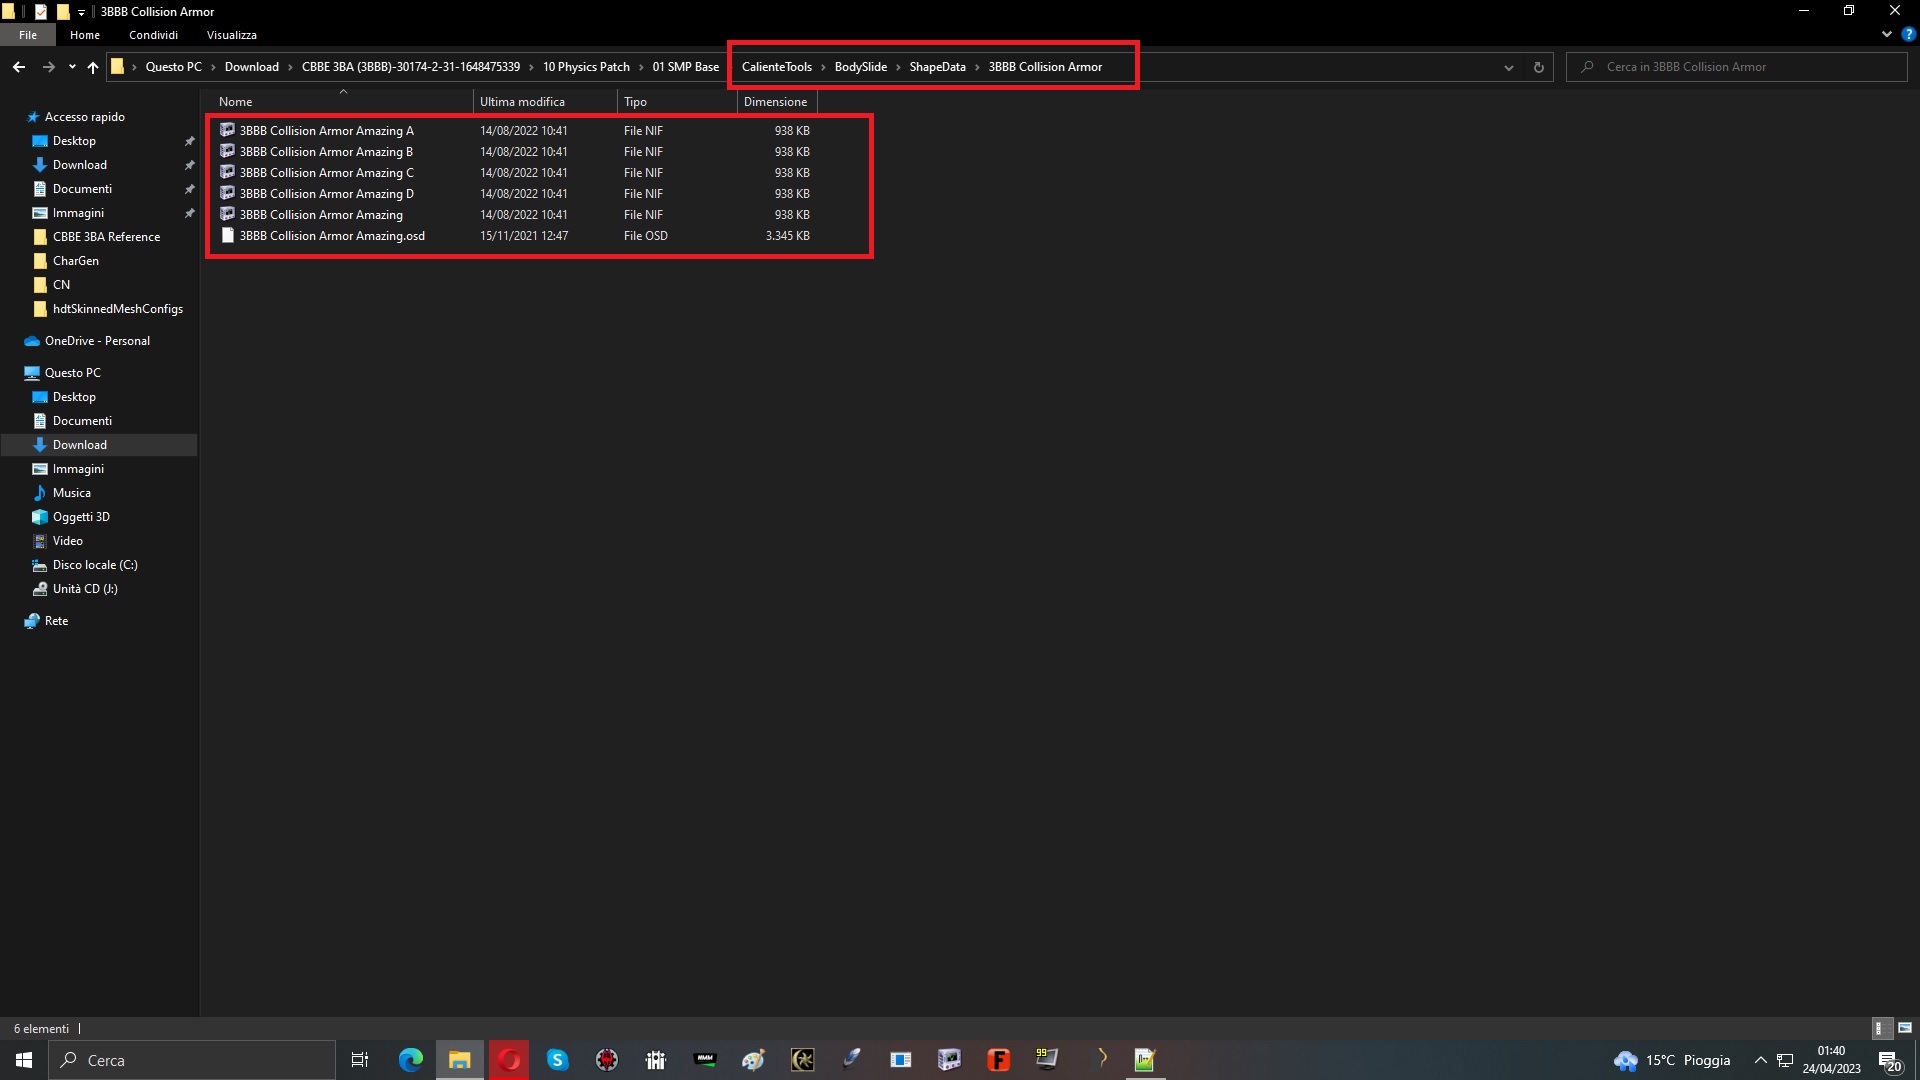1920x1080 pixels.
Task: Open the address bar history dropdown
Action: pyautogui.click(x=1508, y=67)
